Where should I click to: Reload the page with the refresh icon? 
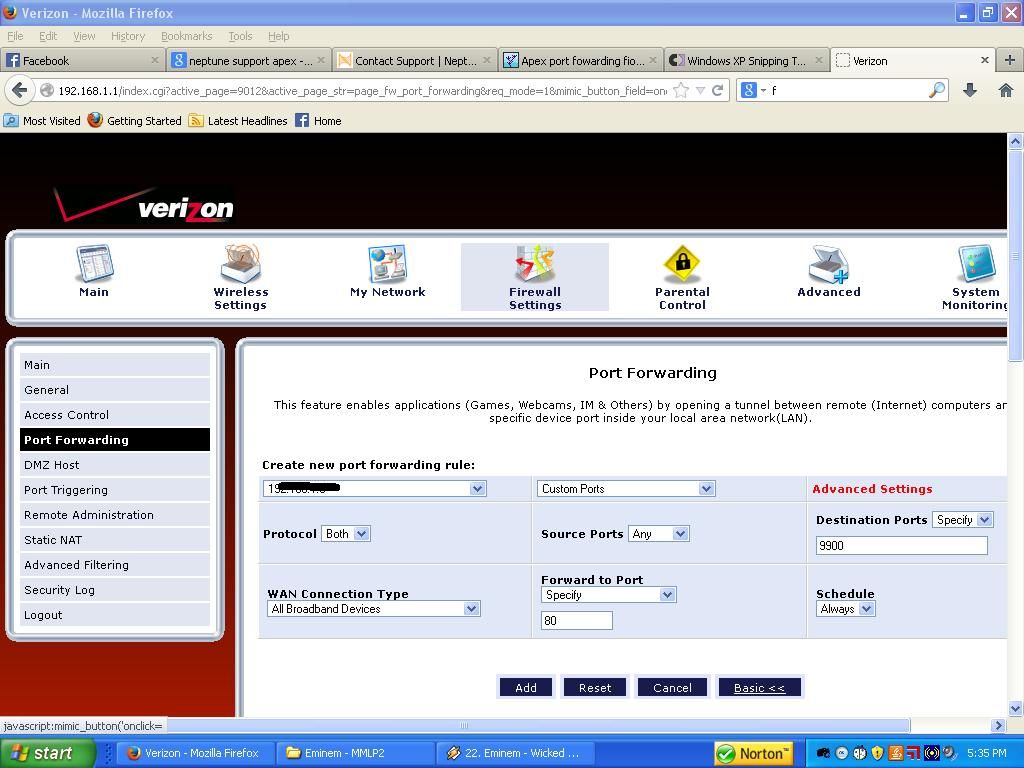[x=717, y=90]
